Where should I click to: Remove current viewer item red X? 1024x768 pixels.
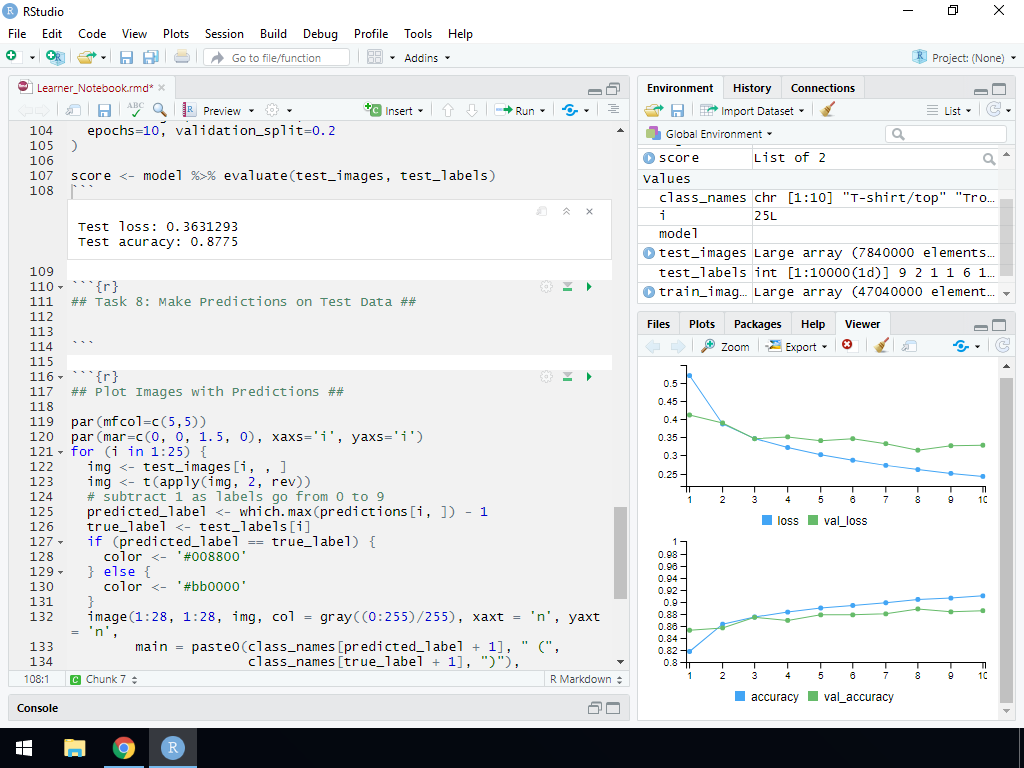pyautogui.click(x=847, y=345)
